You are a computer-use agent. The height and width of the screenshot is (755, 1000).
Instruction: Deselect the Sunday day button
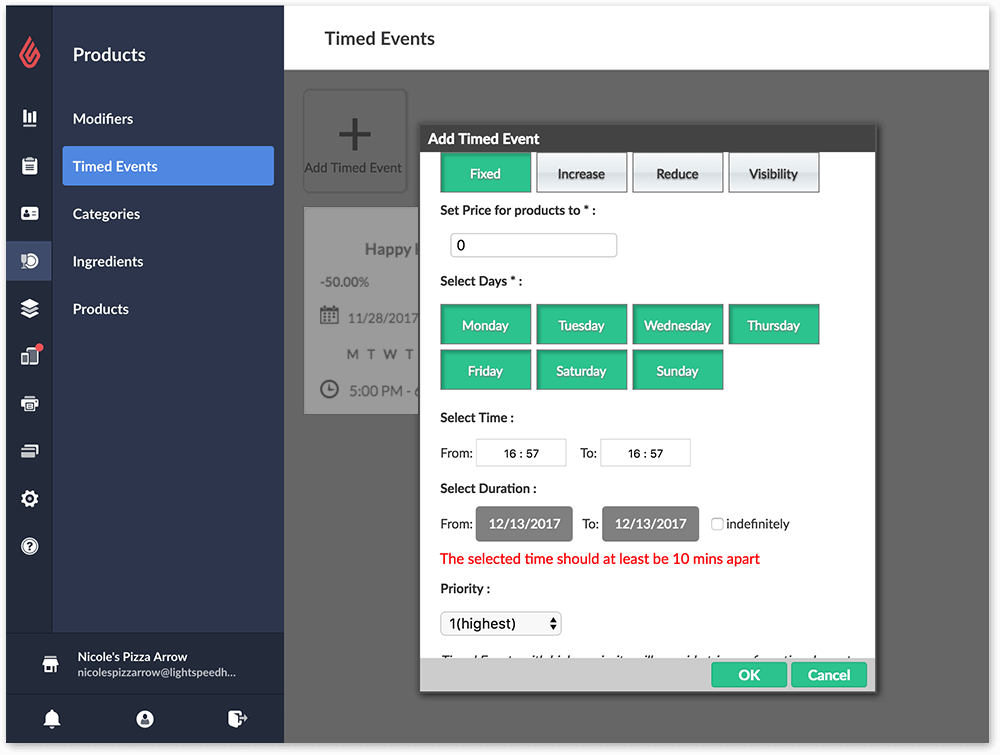tap(677, 370)
